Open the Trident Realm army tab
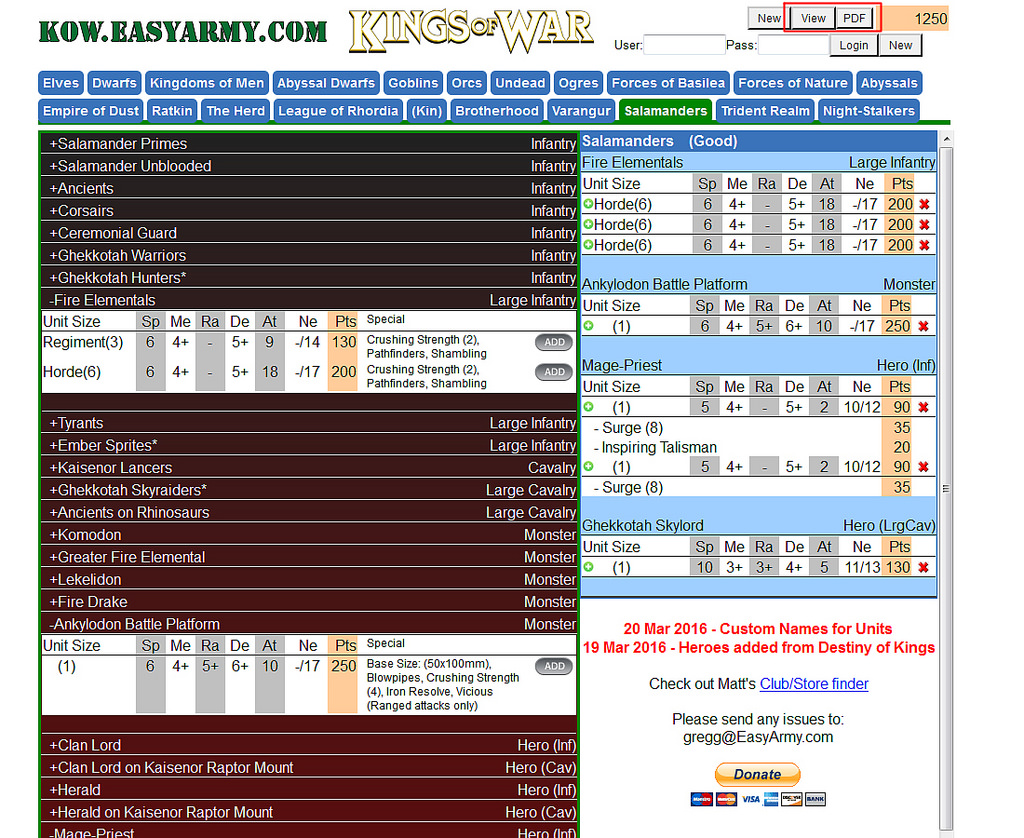Screen dimensions: 1024x838 click(765, 111)
